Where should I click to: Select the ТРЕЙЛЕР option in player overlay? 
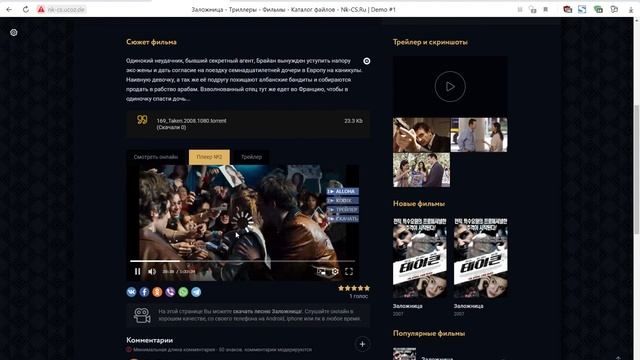(x=342, y=210)
